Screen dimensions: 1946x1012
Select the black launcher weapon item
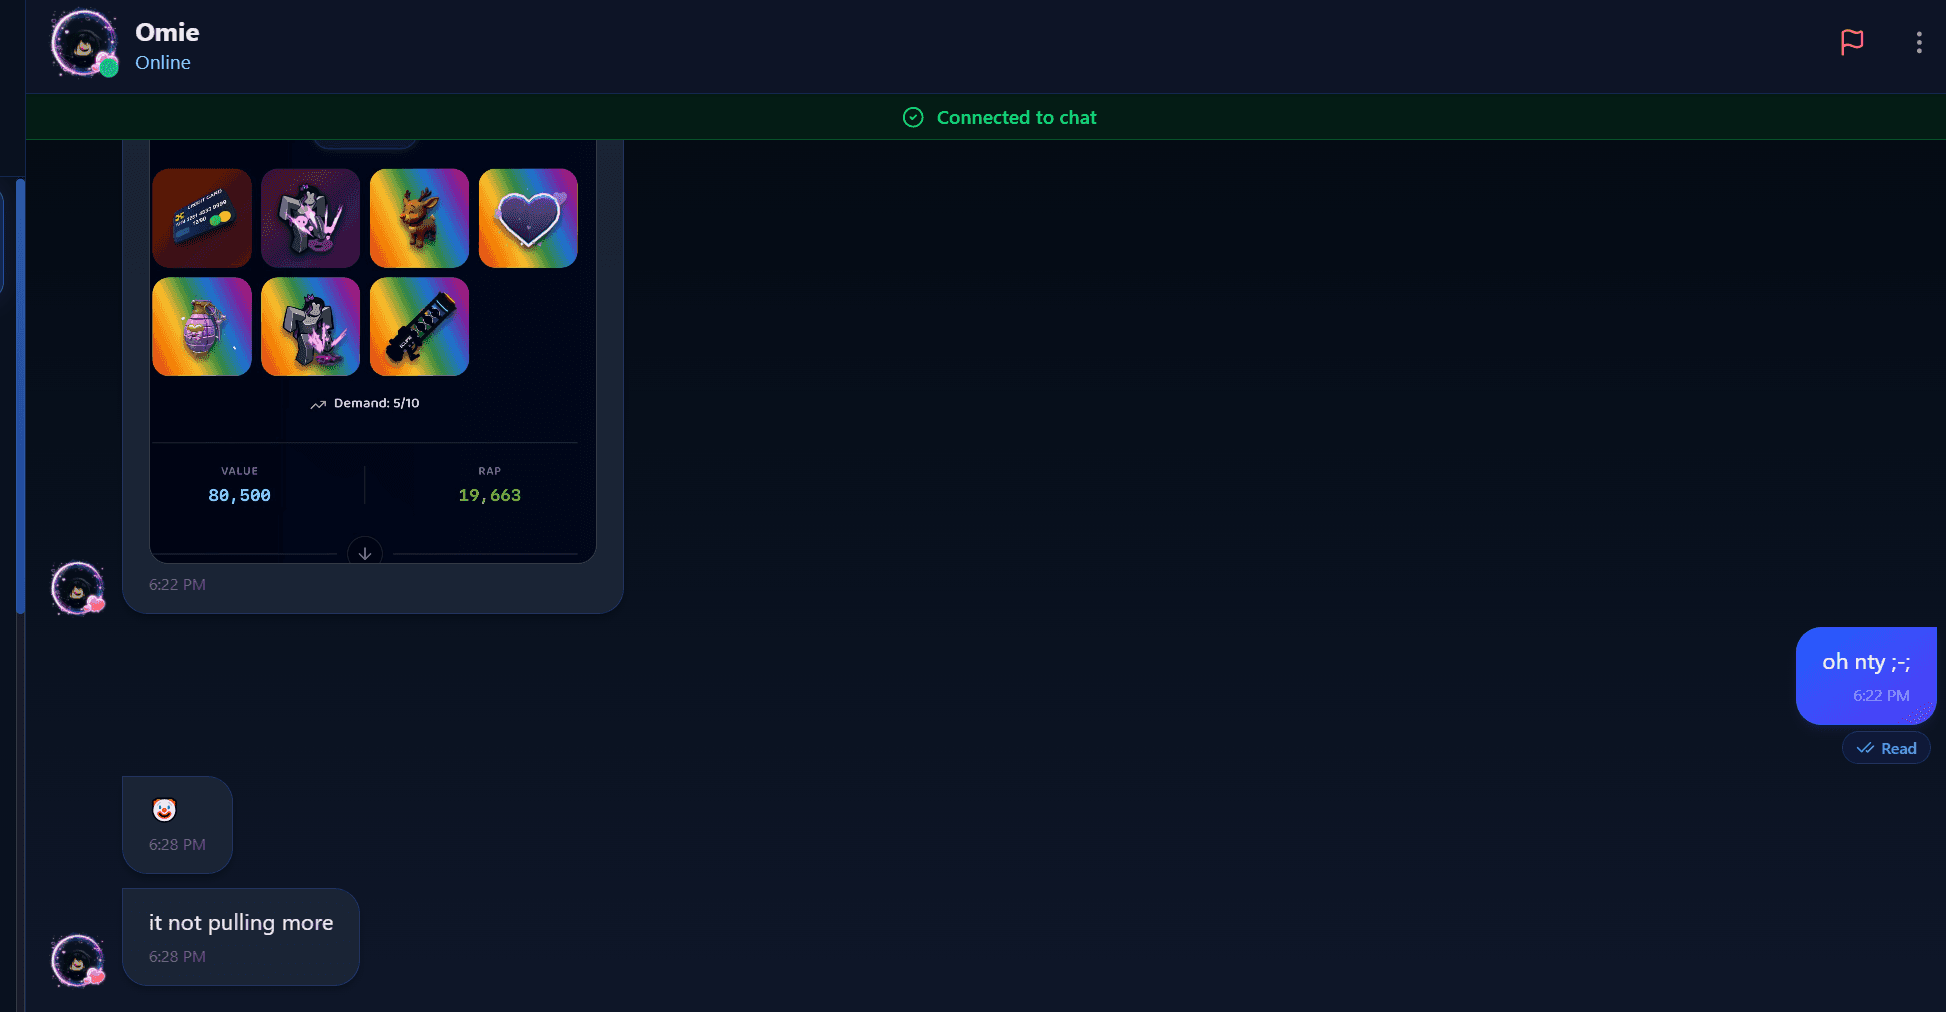pyautogui.click(x=419, y=327)
